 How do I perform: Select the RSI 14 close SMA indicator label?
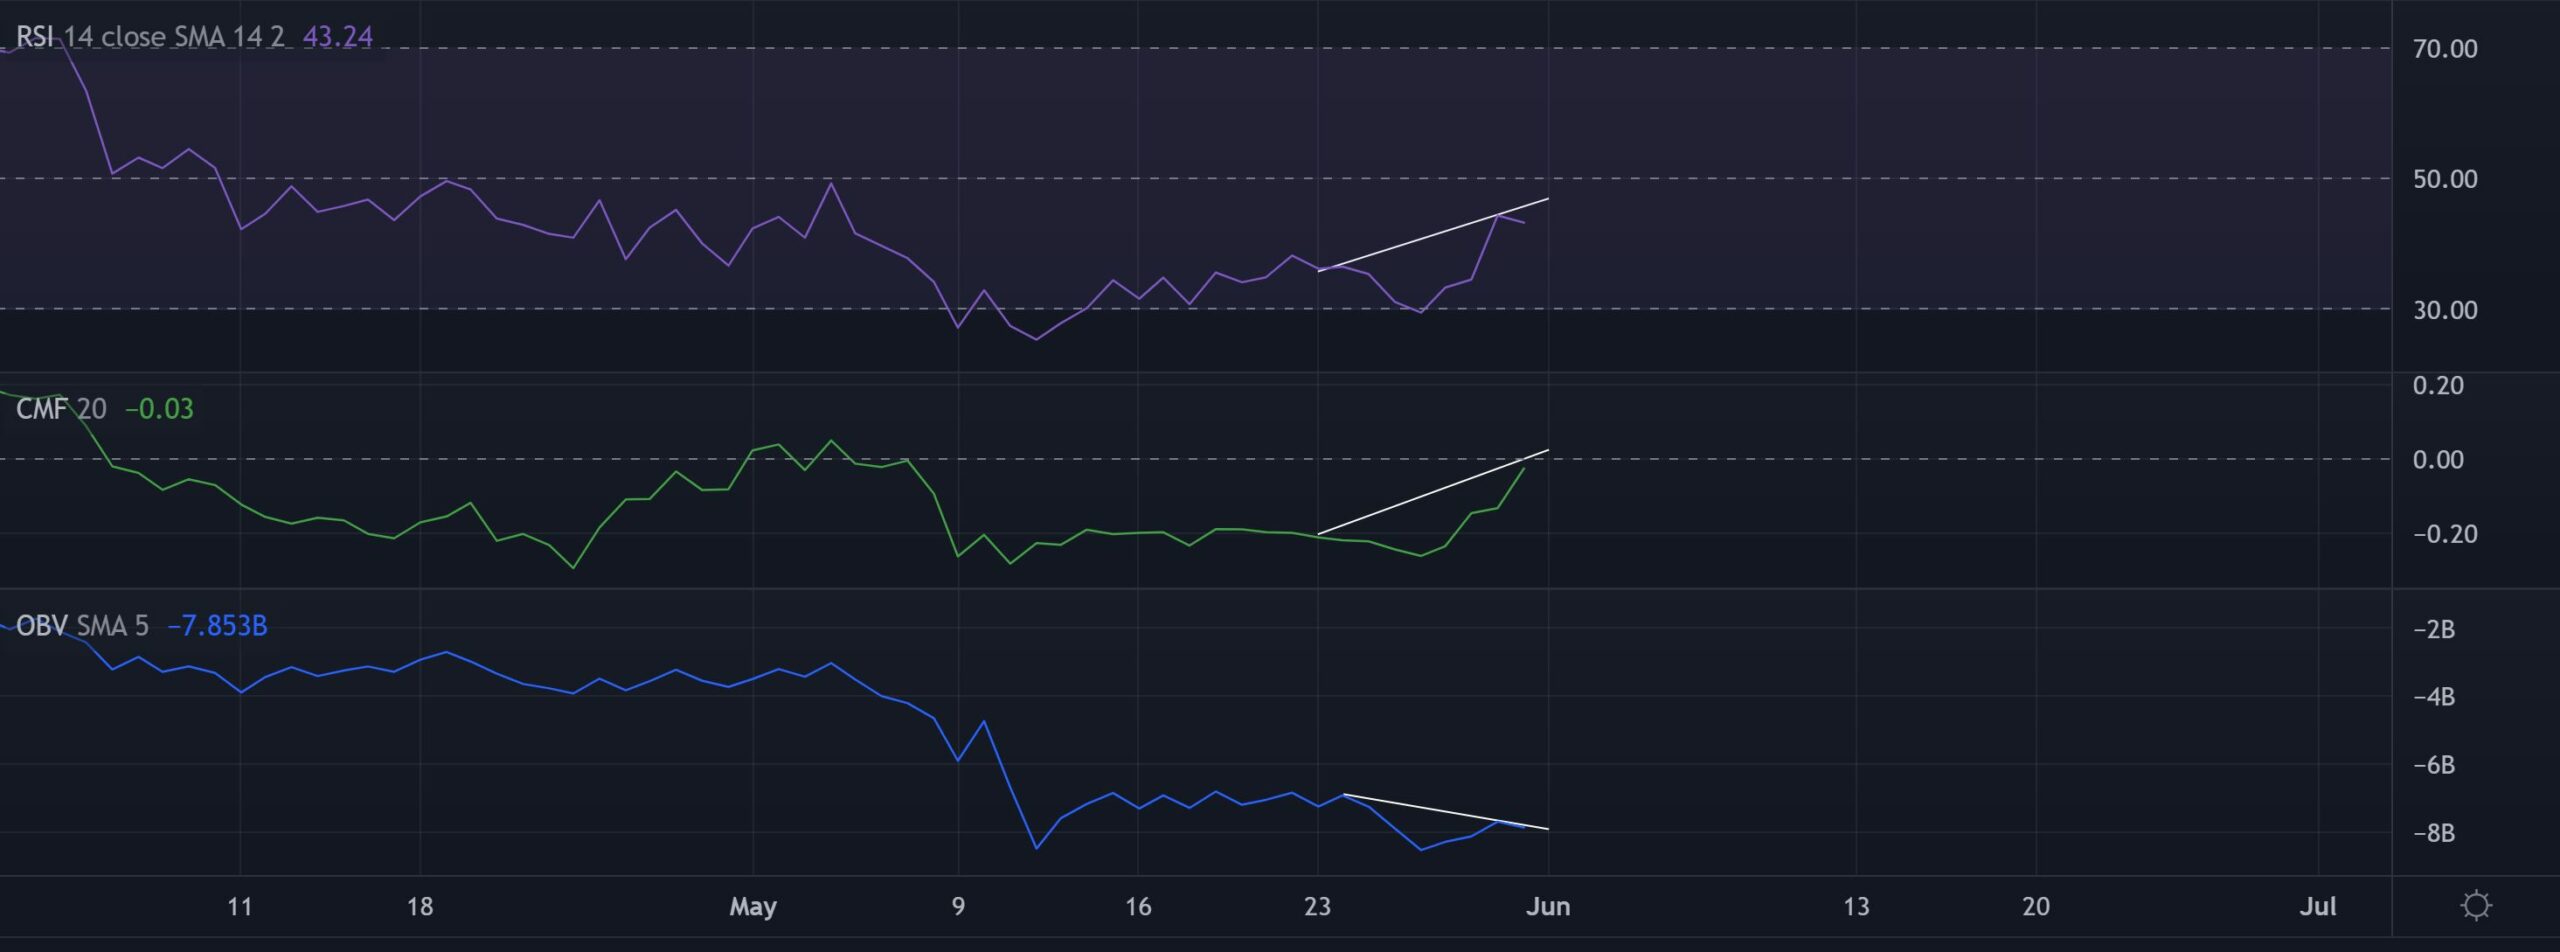150,37
